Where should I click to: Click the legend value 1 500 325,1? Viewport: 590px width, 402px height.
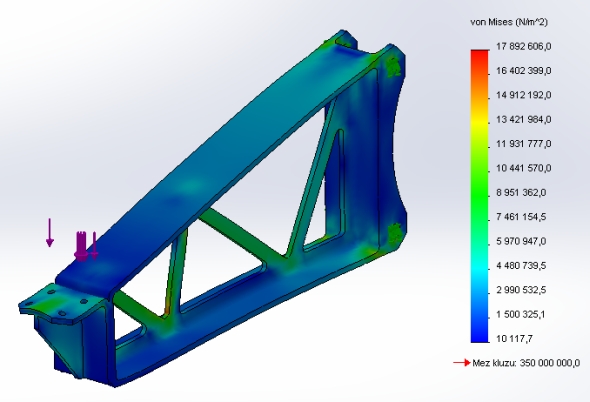coord(521,314)
